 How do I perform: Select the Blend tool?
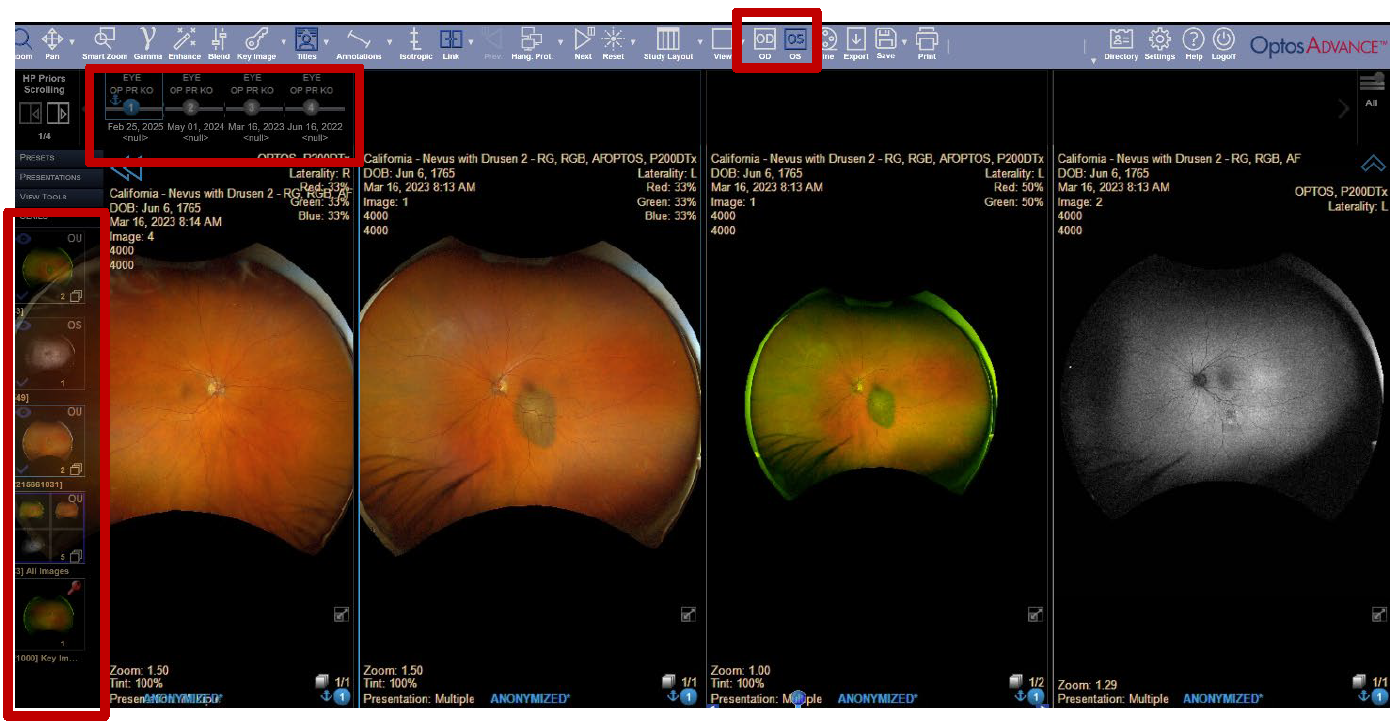pos(219,39)
